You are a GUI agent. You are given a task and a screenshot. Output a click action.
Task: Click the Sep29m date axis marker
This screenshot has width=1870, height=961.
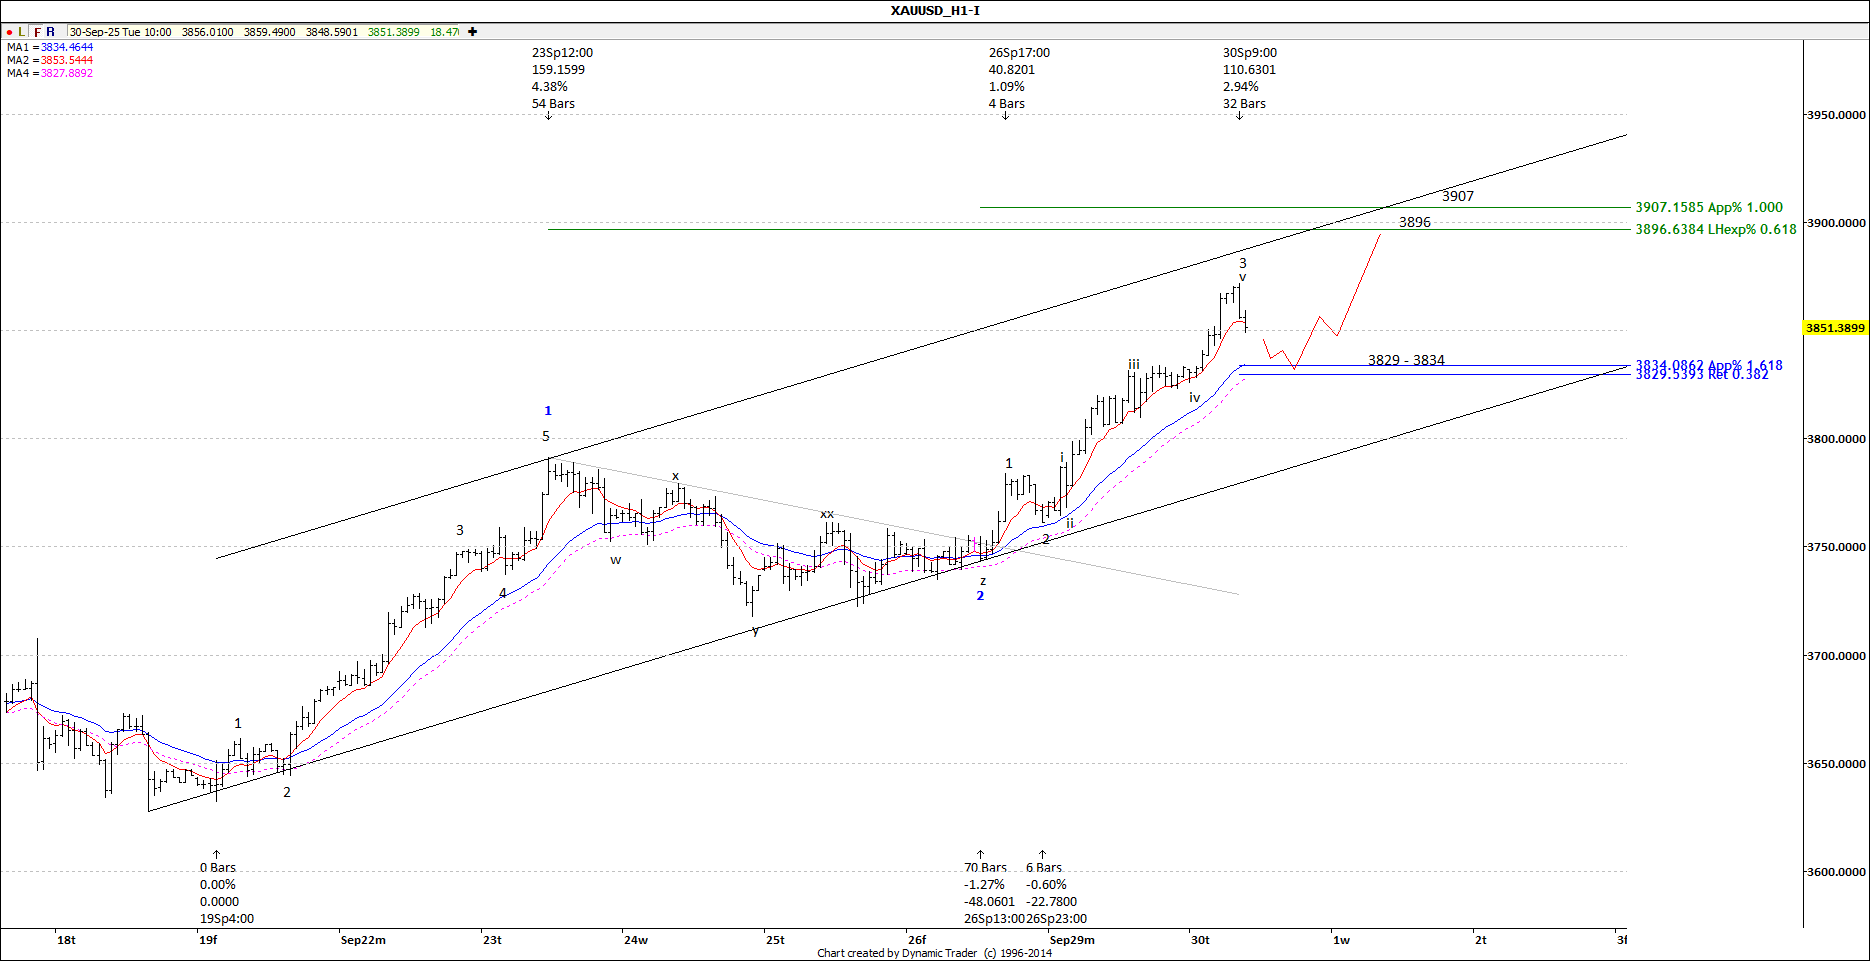point(1072,940)
